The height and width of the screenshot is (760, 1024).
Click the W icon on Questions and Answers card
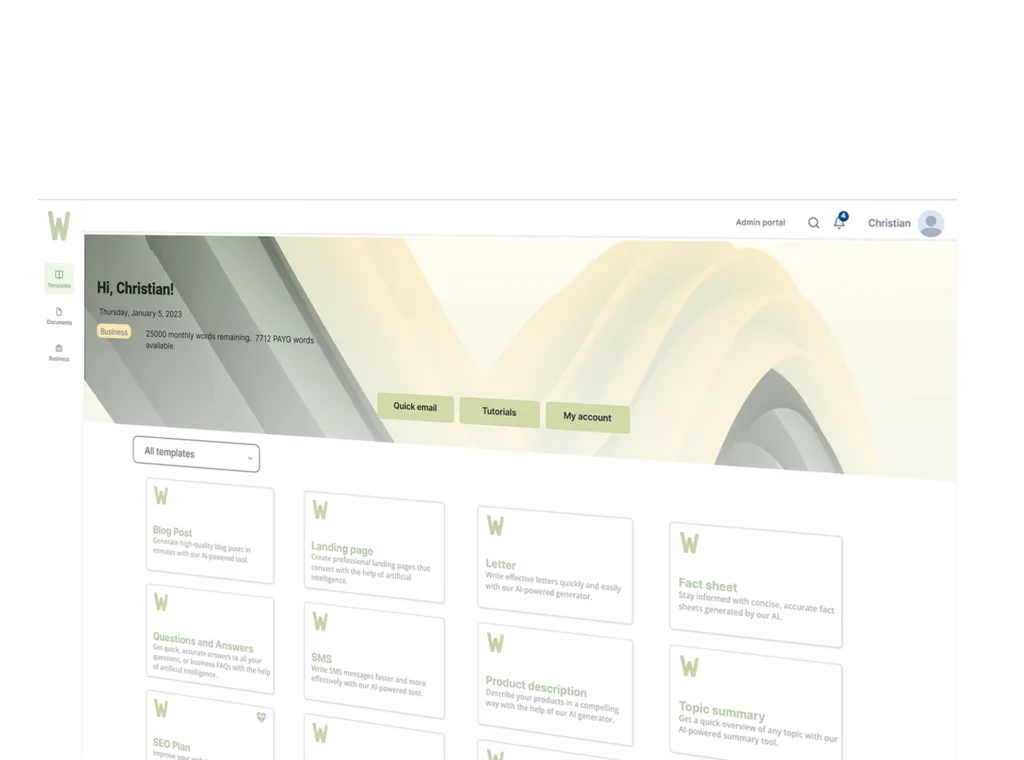161,602
